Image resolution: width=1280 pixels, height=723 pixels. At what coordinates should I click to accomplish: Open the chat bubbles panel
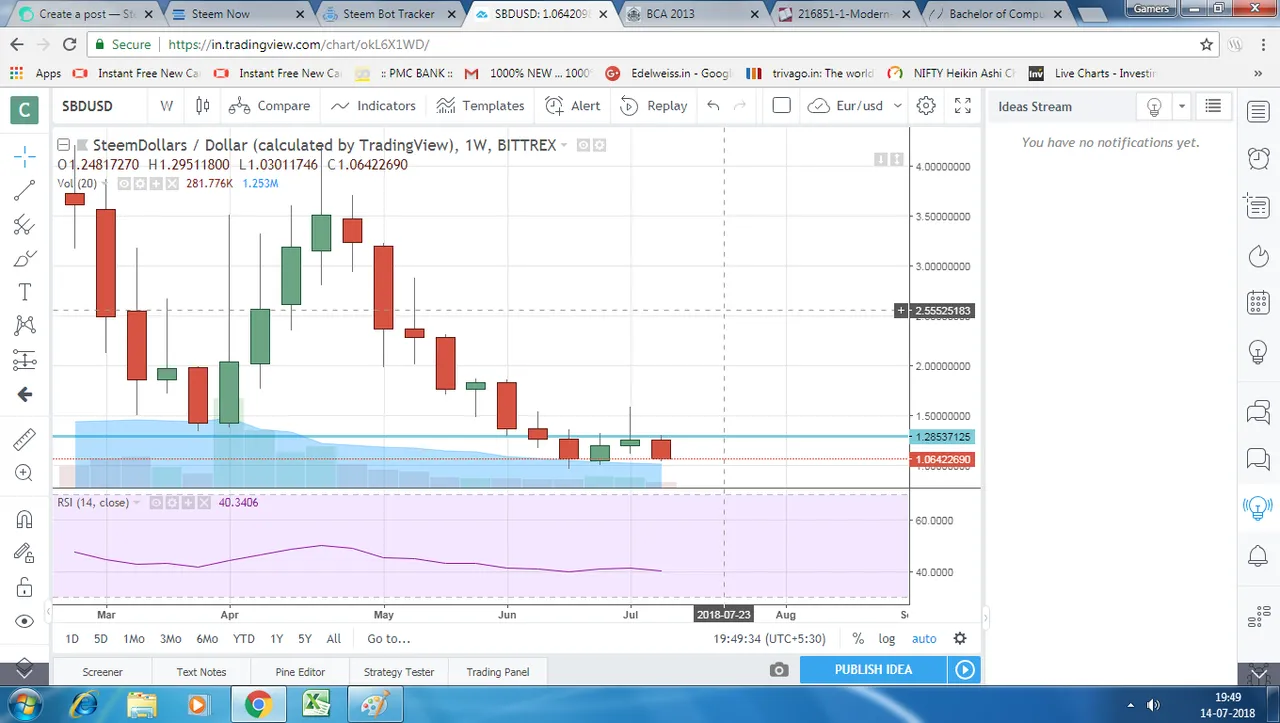click(x=1258, y=411)
